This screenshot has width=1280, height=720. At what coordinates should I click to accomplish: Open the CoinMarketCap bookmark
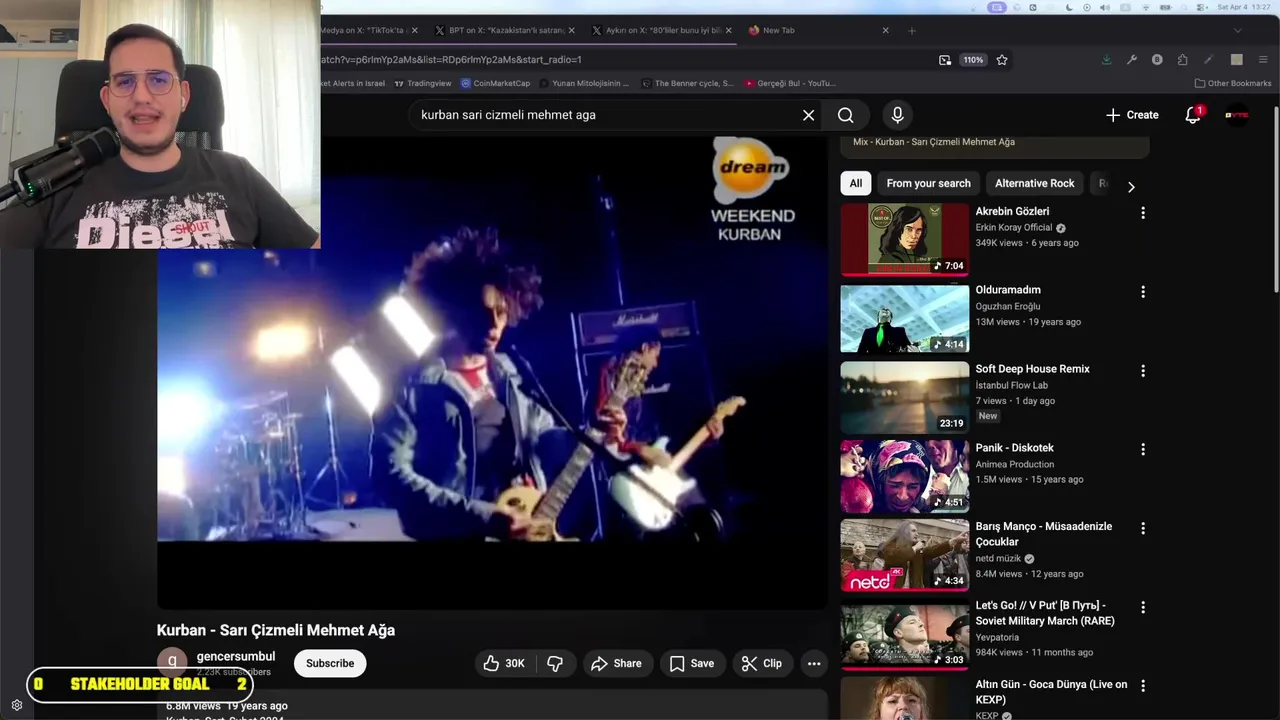496,83
